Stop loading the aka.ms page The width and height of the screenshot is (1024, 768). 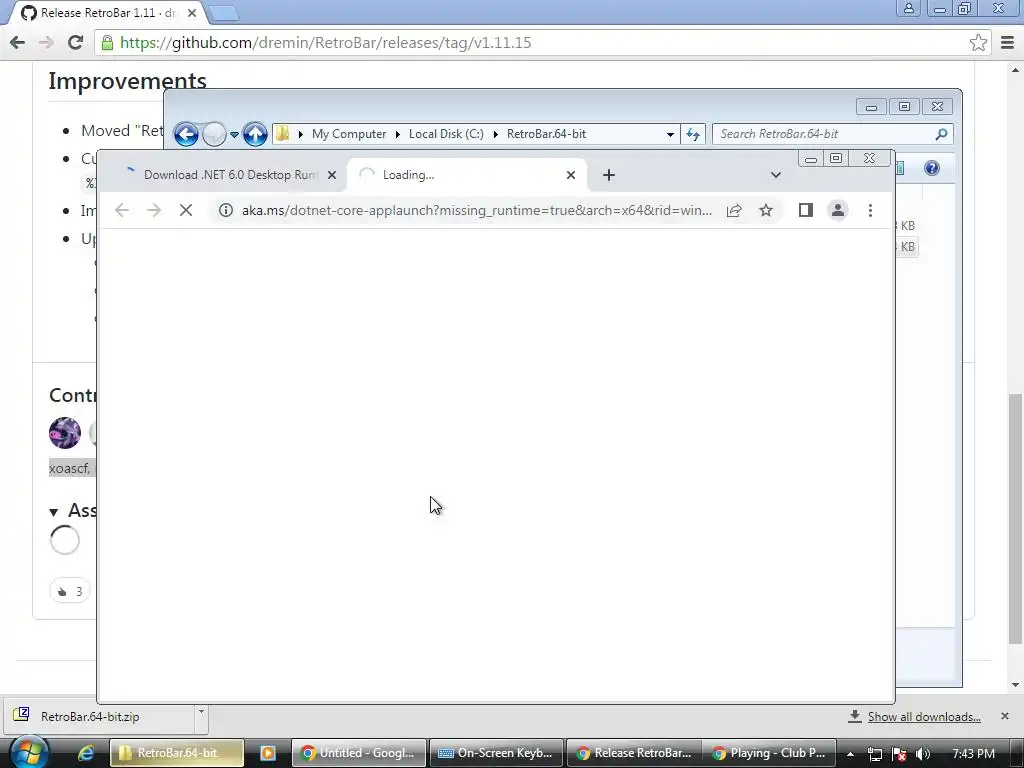[x=186, y=210]
